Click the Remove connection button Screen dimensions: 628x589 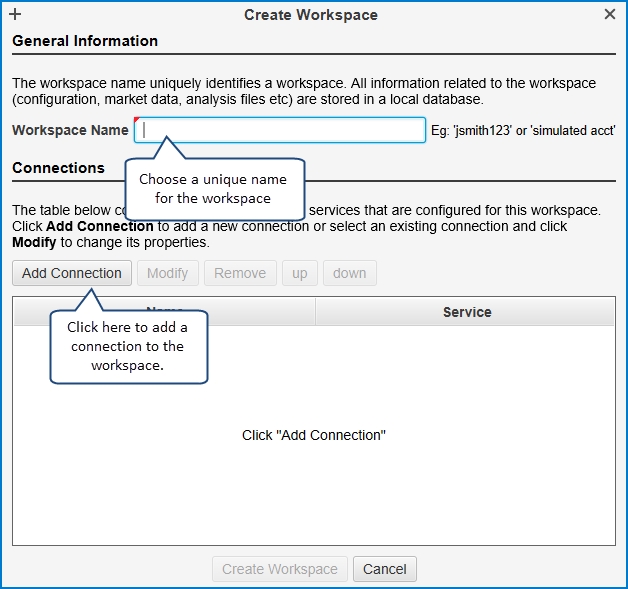[240, 273]
